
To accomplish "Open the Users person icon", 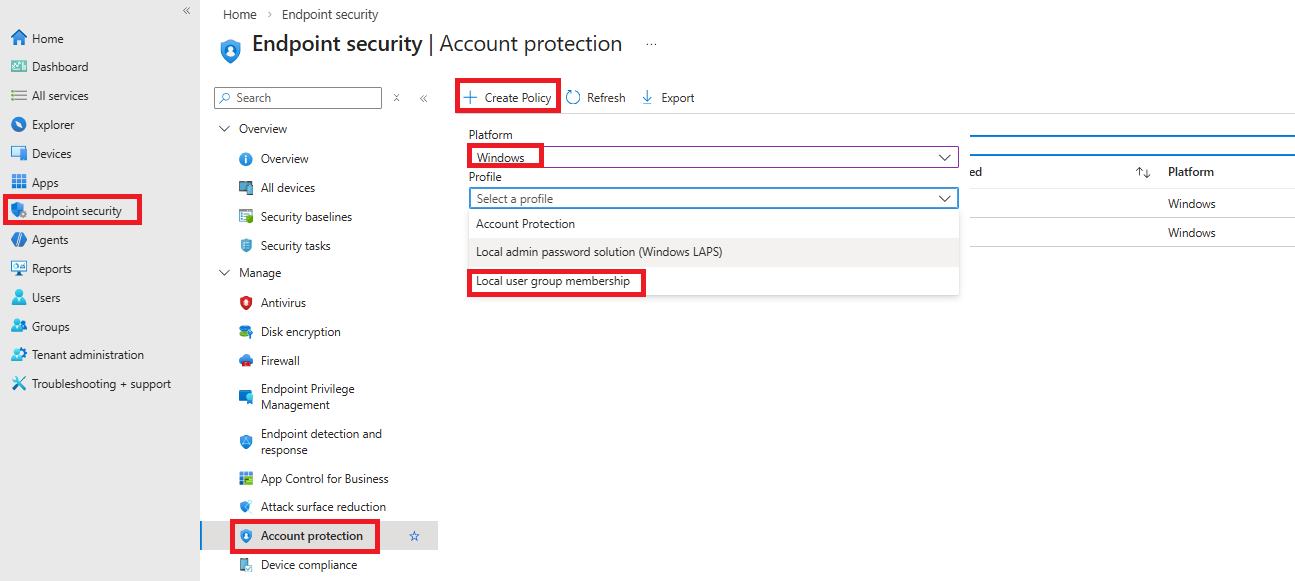I will point(18,298).
